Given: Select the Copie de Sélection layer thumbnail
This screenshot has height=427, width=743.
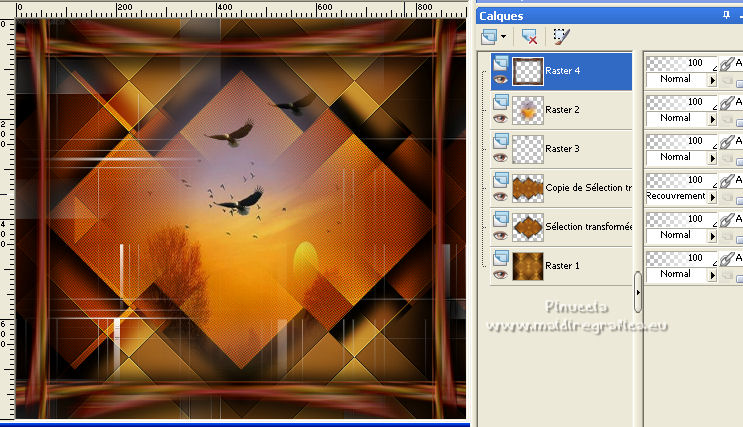Looking at the screenshot, I should 528,188.
